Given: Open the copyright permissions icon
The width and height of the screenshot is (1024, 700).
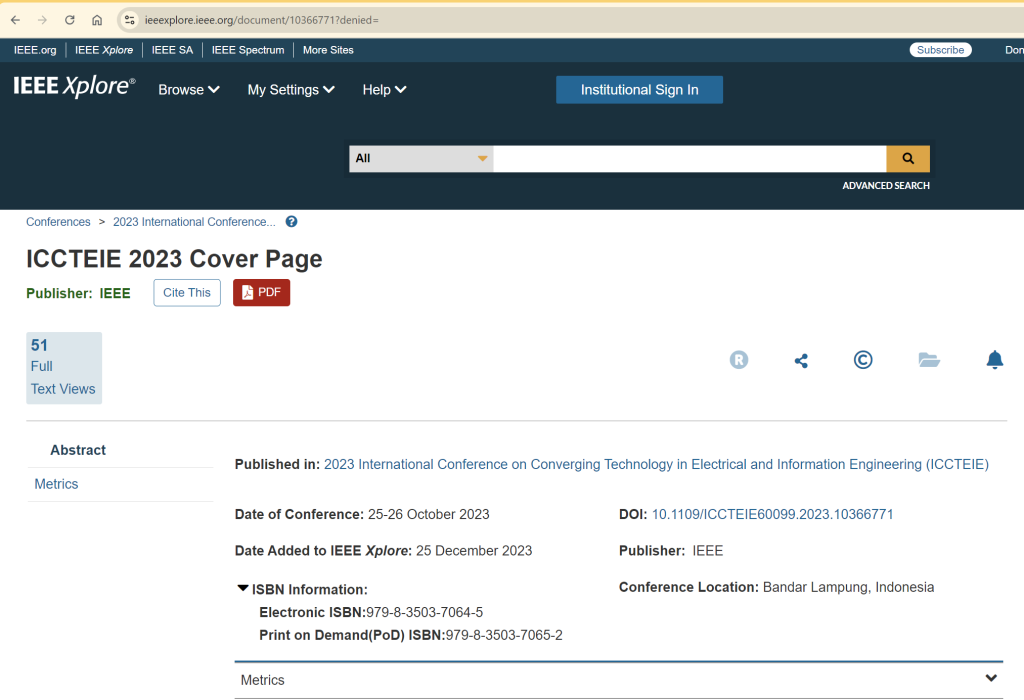Looking at the screenshot, I should 863,360.
